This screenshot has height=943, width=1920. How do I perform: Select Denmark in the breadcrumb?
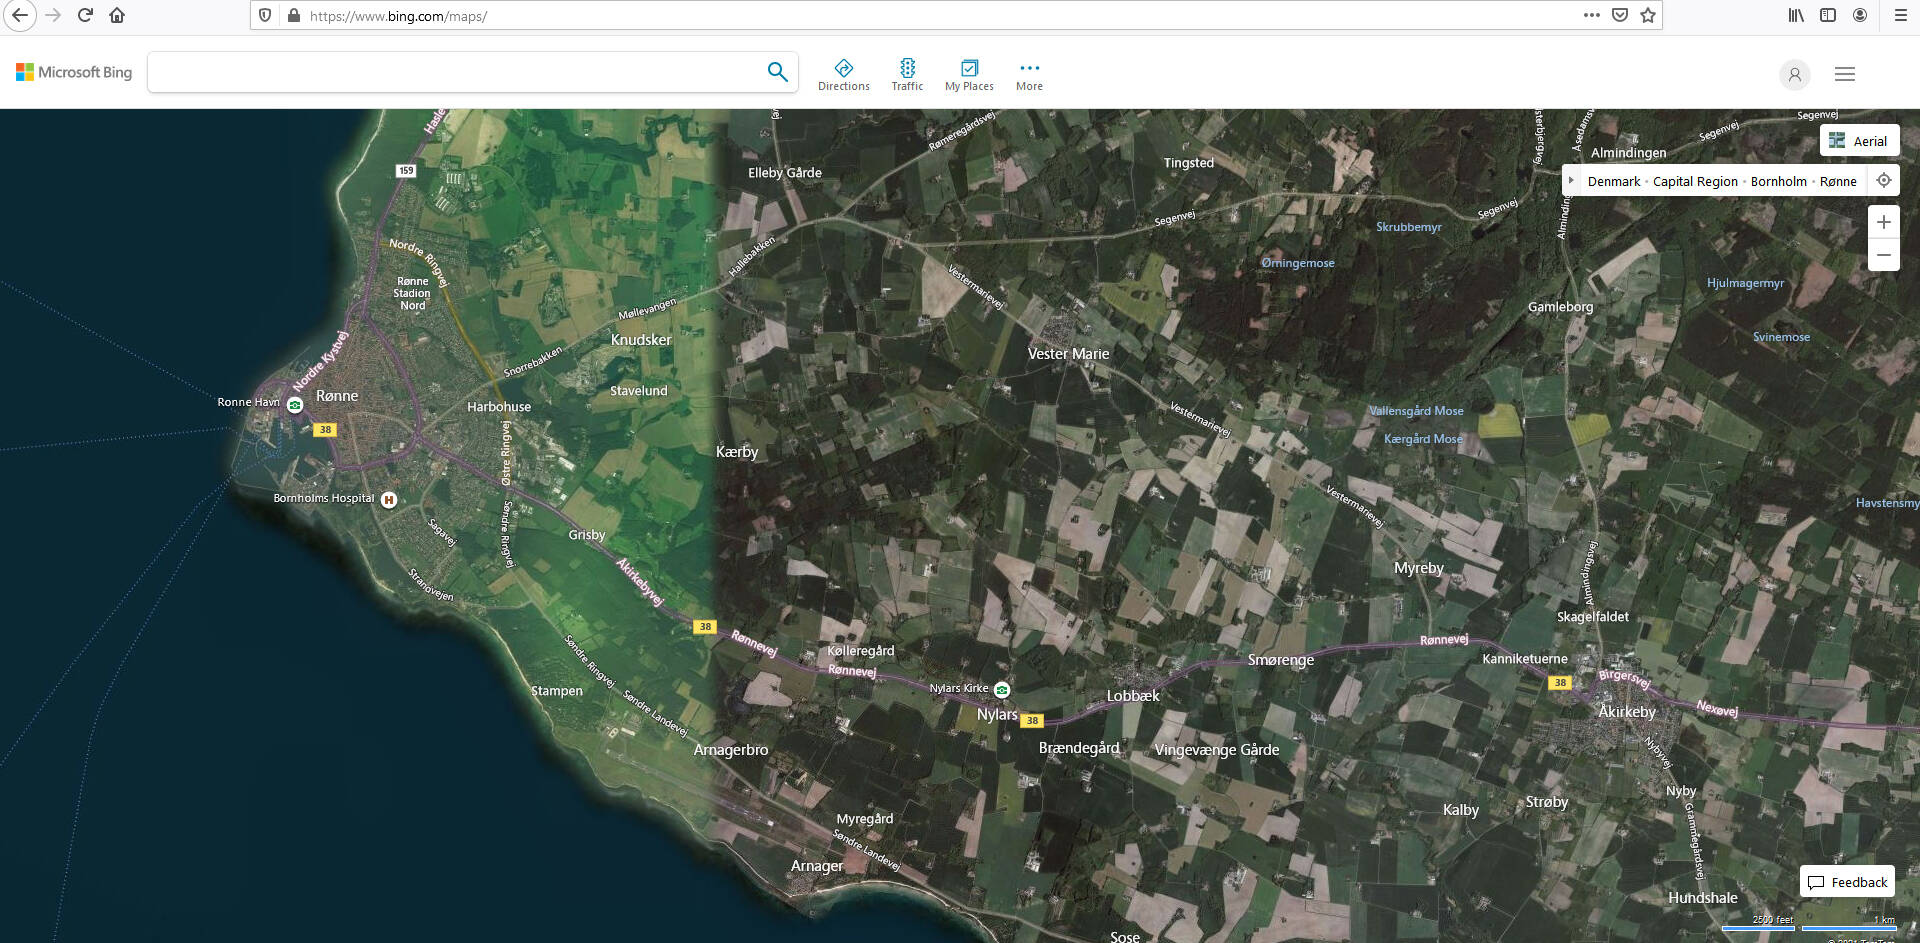click(1614, 181)
